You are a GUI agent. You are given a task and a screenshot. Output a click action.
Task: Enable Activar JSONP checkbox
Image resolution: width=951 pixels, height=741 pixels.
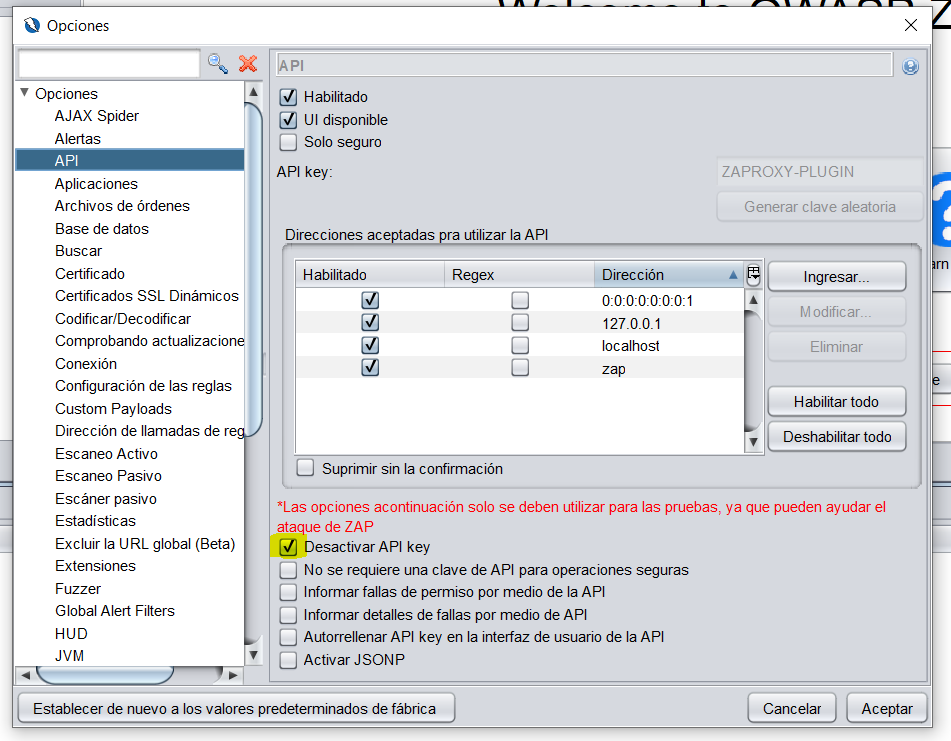point(288,660)
